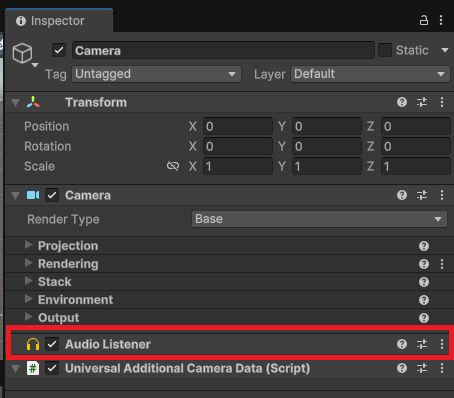Image resolution: width=454 pixels, height=398 pixels.
Task: Lock the Inspector panel
Action: tap(424, 20)
